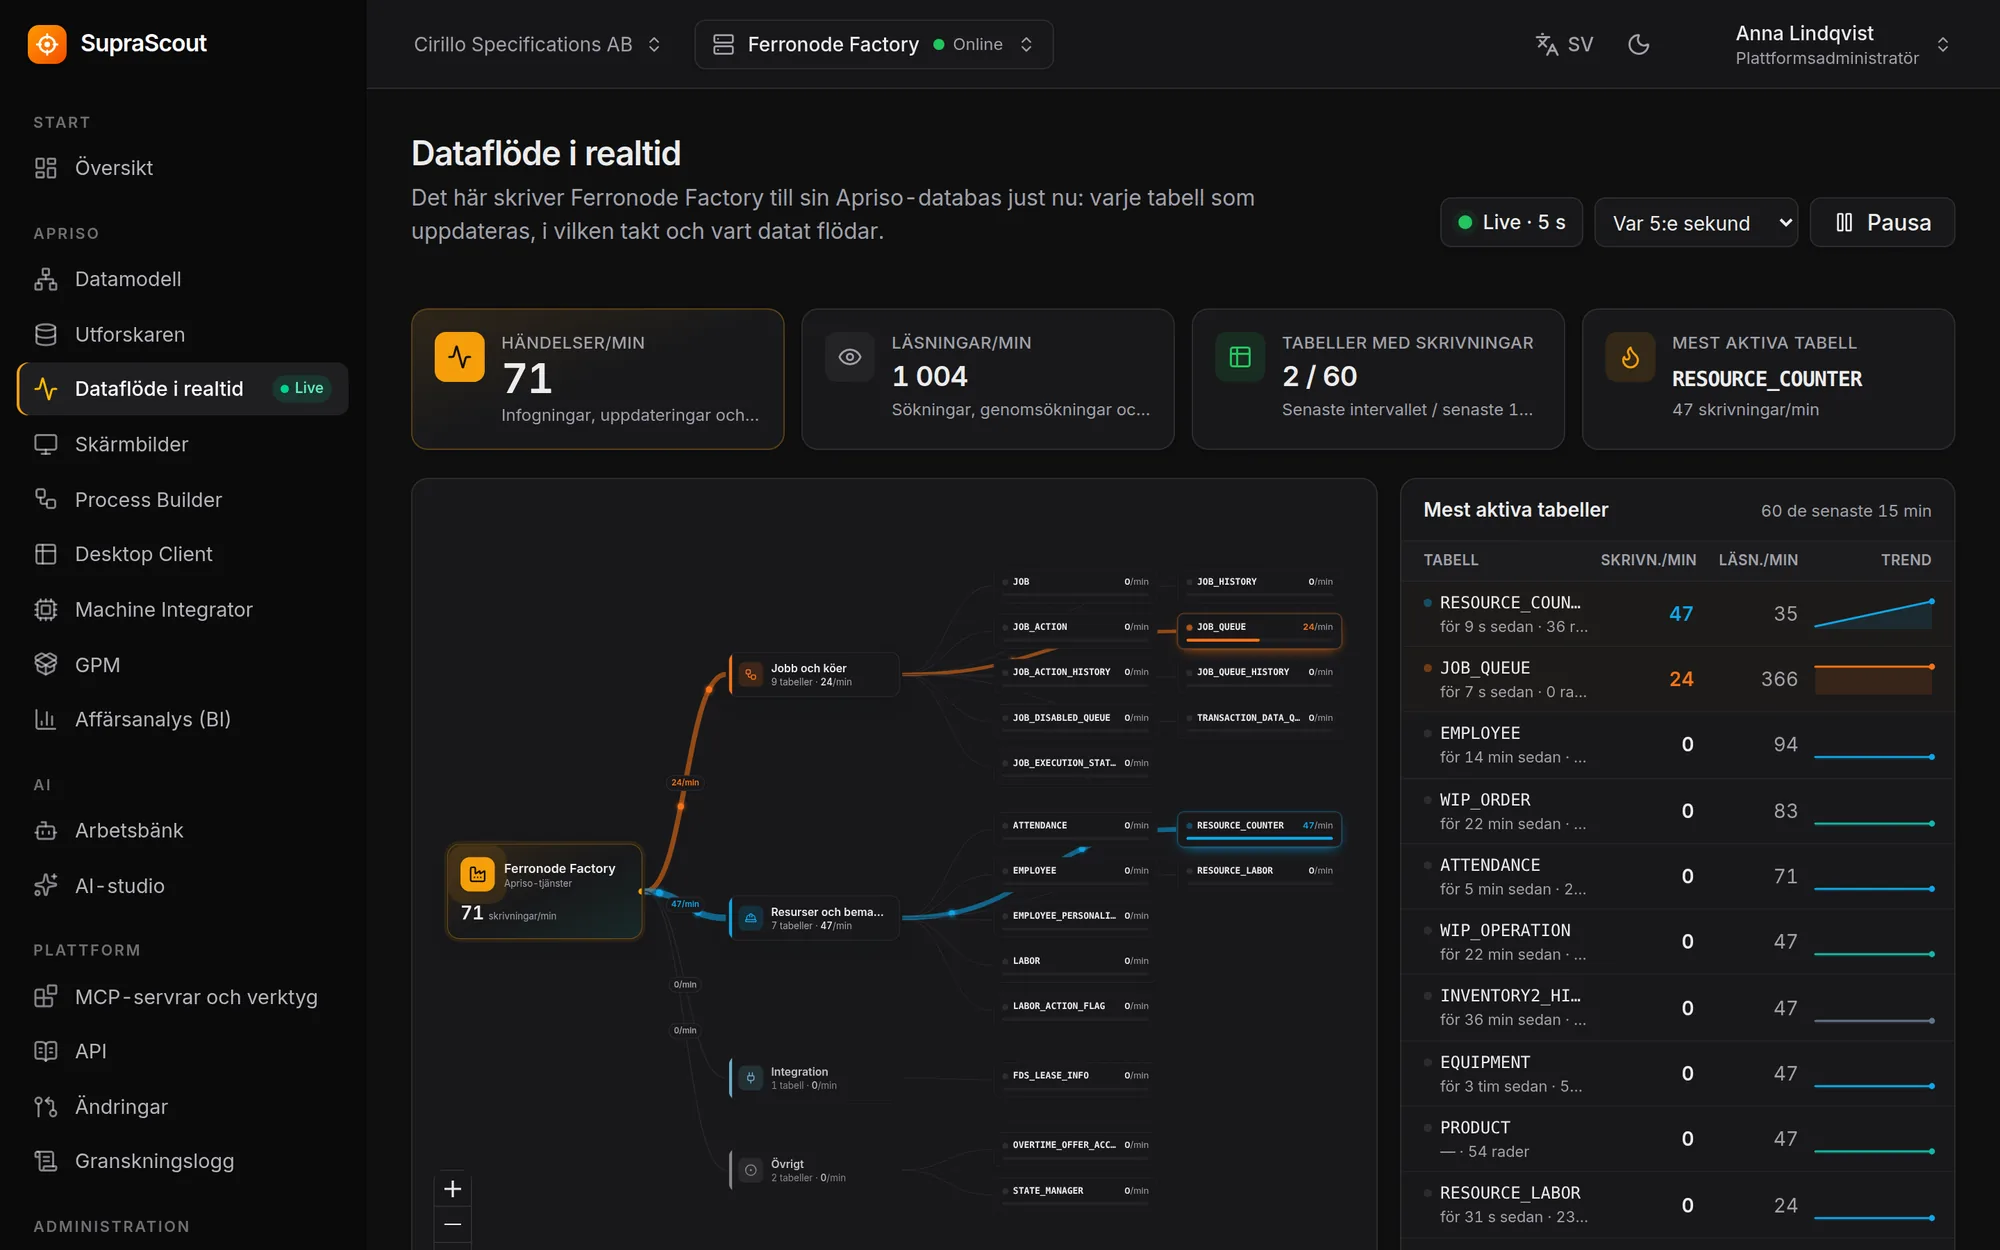Toggle the Live · 5 s indicator
Image resolution: width=2000 pixels, height=1250 pixels.
pos(1511,222)
